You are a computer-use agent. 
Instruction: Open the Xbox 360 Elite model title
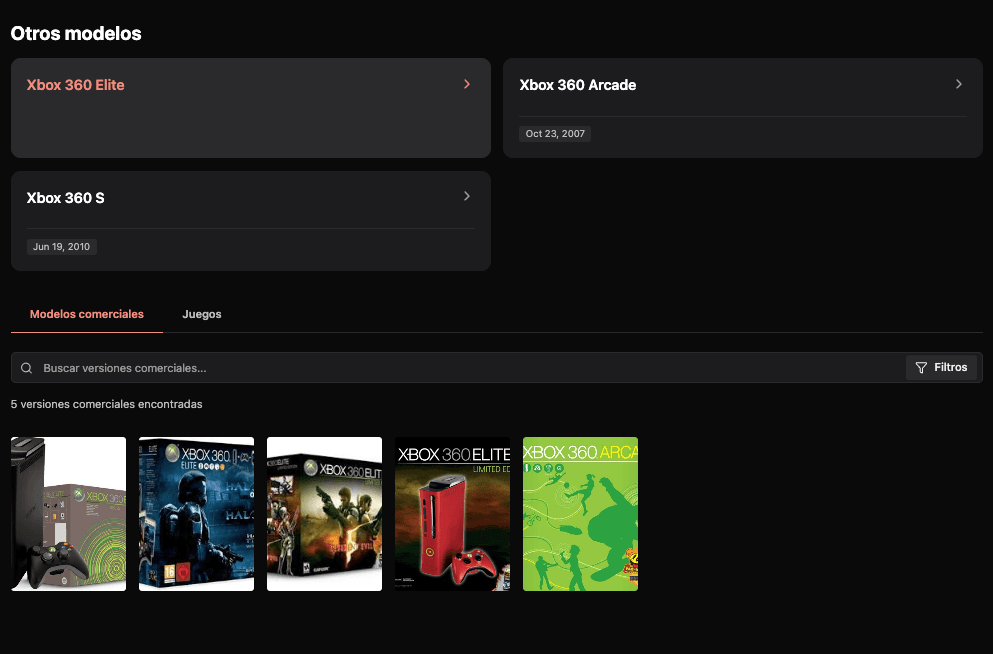click(x=76, y=85)
